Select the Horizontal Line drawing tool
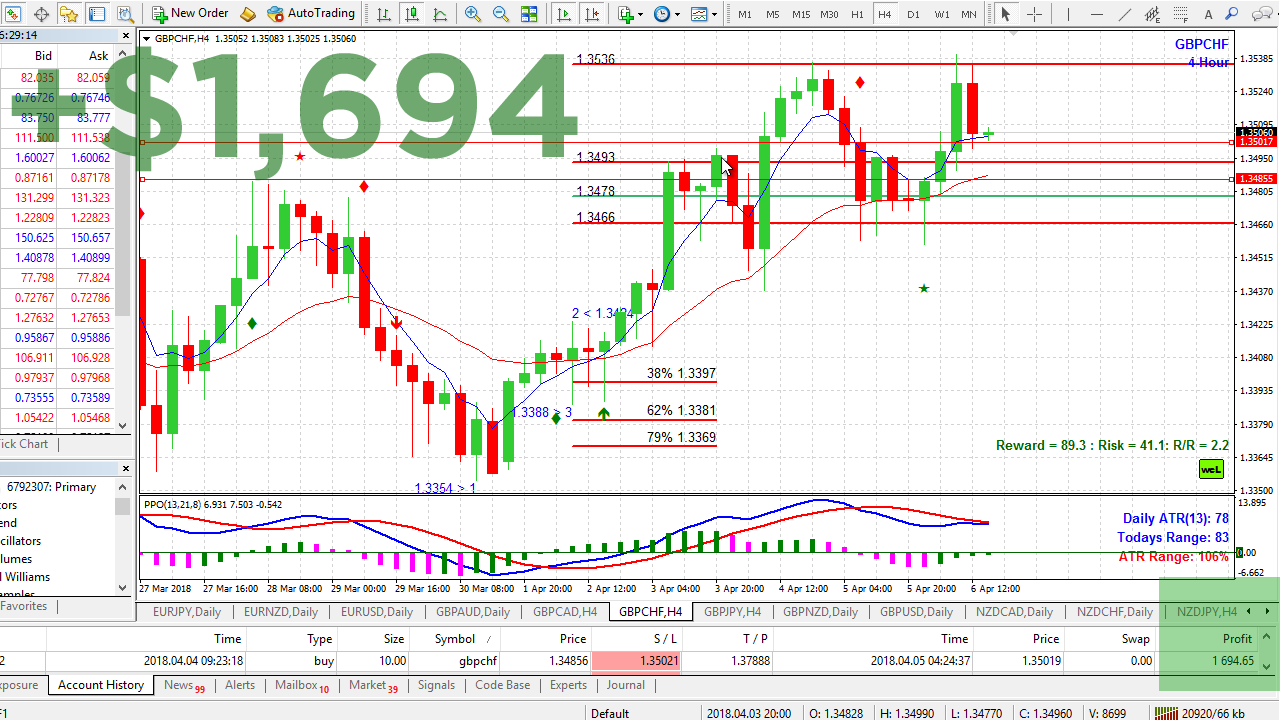Screen dimensions: 1280x720 [x=1098, y=14]
